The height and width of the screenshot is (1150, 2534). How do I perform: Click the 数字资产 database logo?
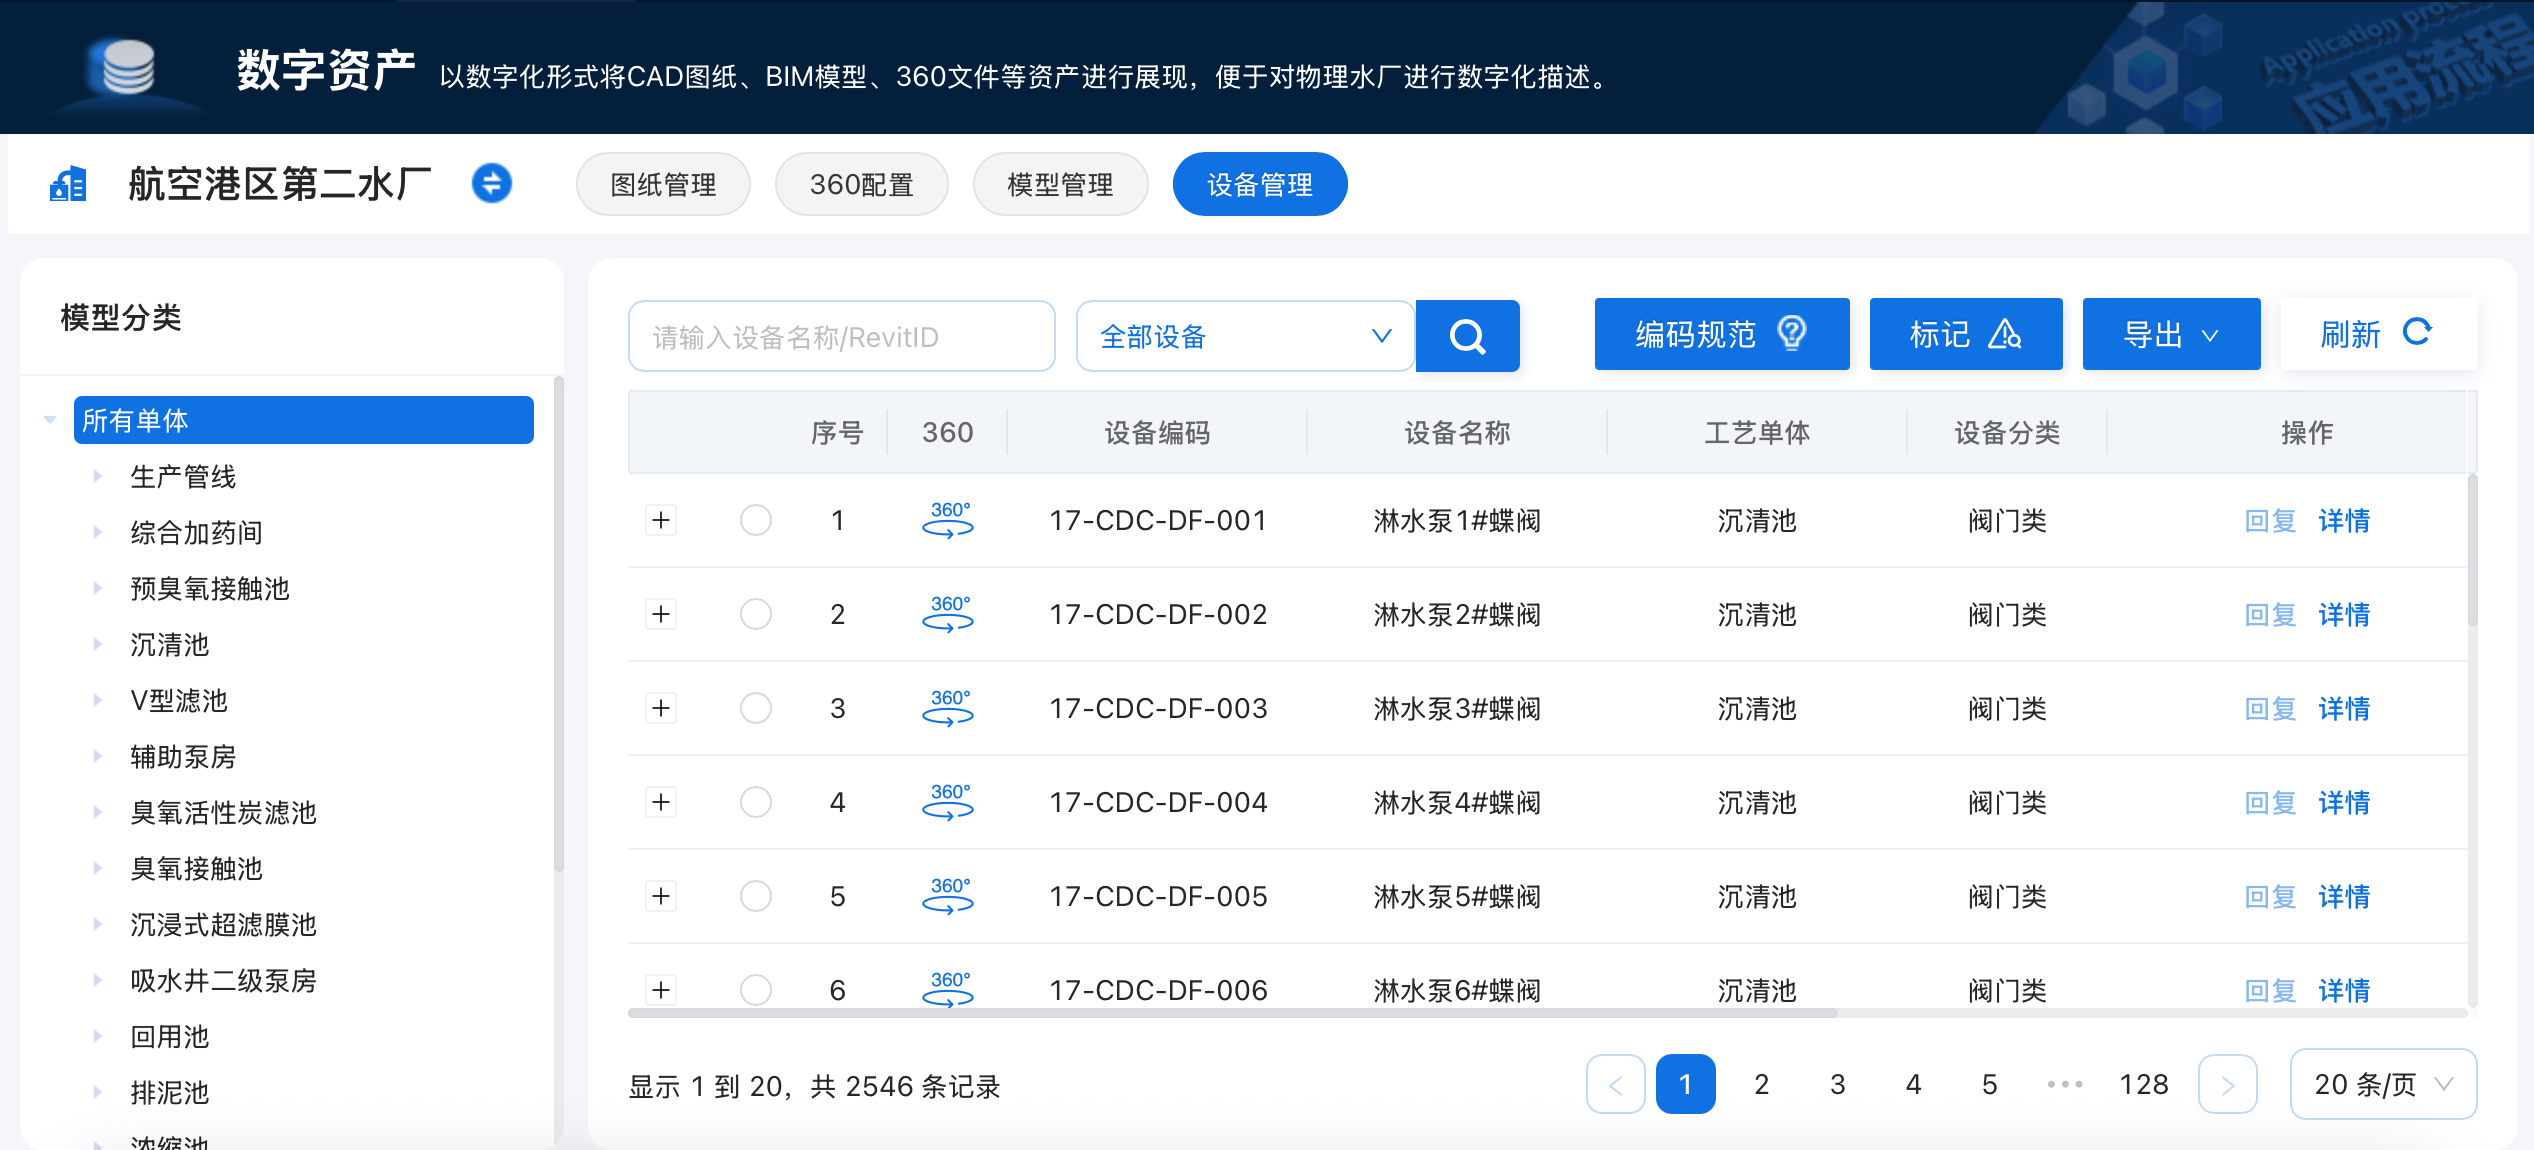coord(127,68)
